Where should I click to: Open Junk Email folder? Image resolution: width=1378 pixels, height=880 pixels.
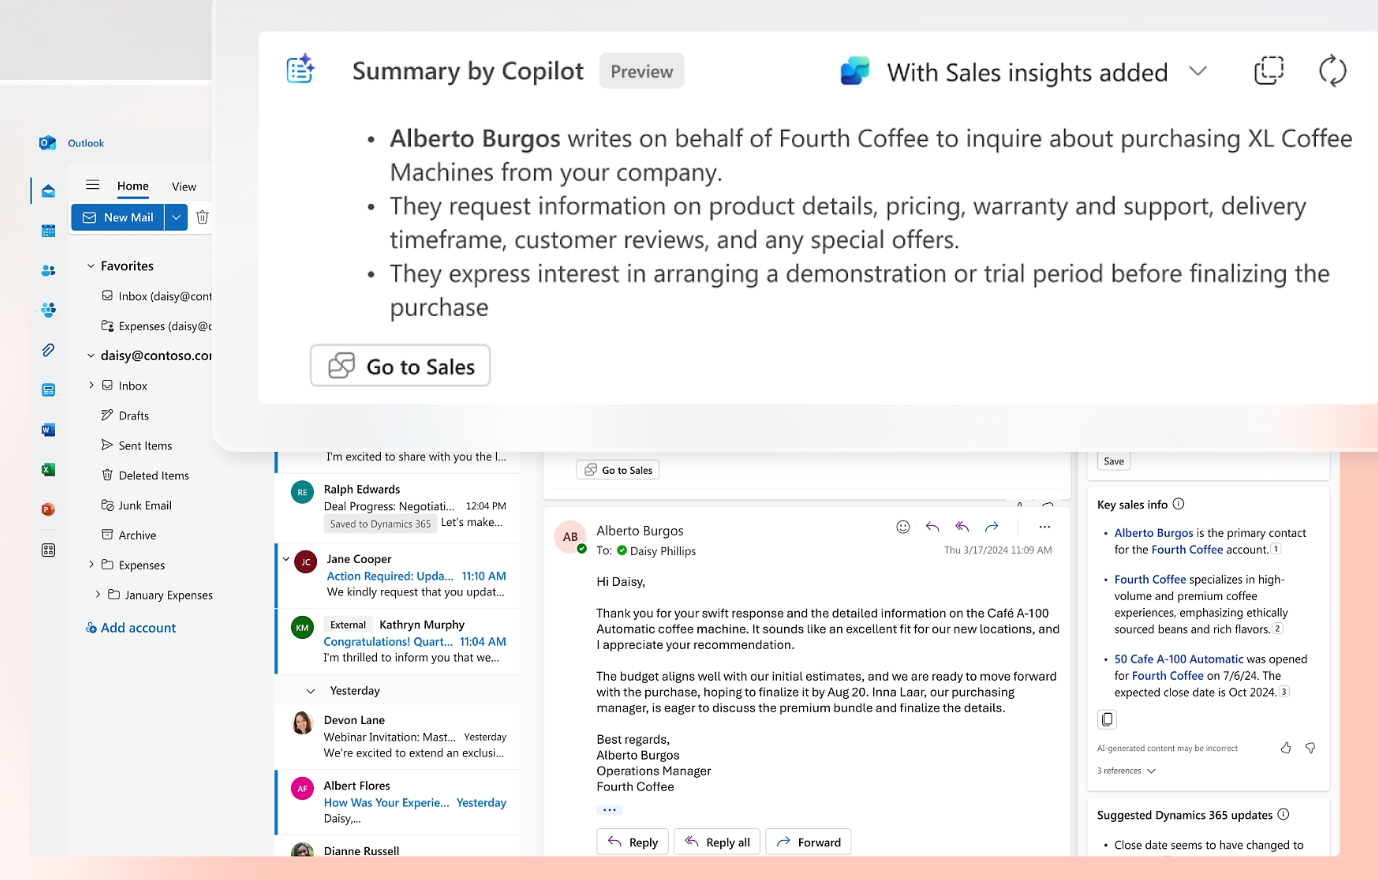point(145,506)
